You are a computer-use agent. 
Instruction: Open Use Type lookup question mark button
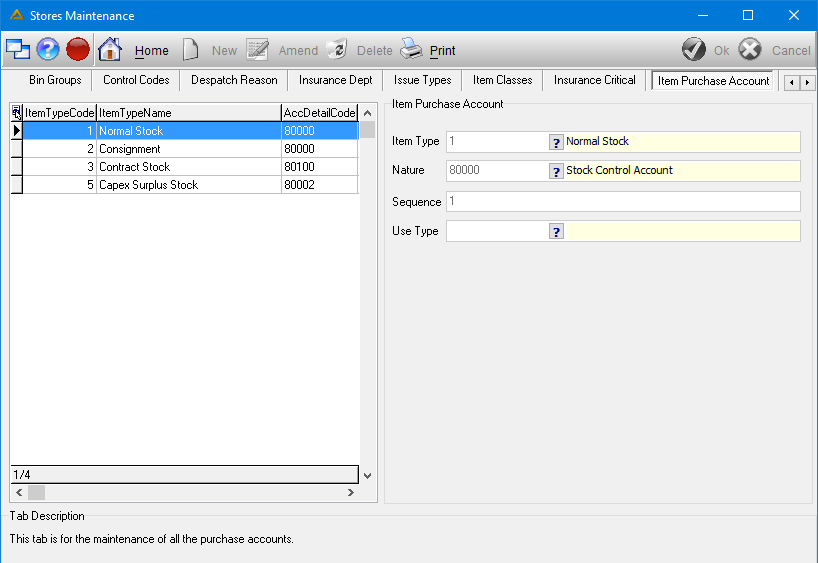pos(556,231)
